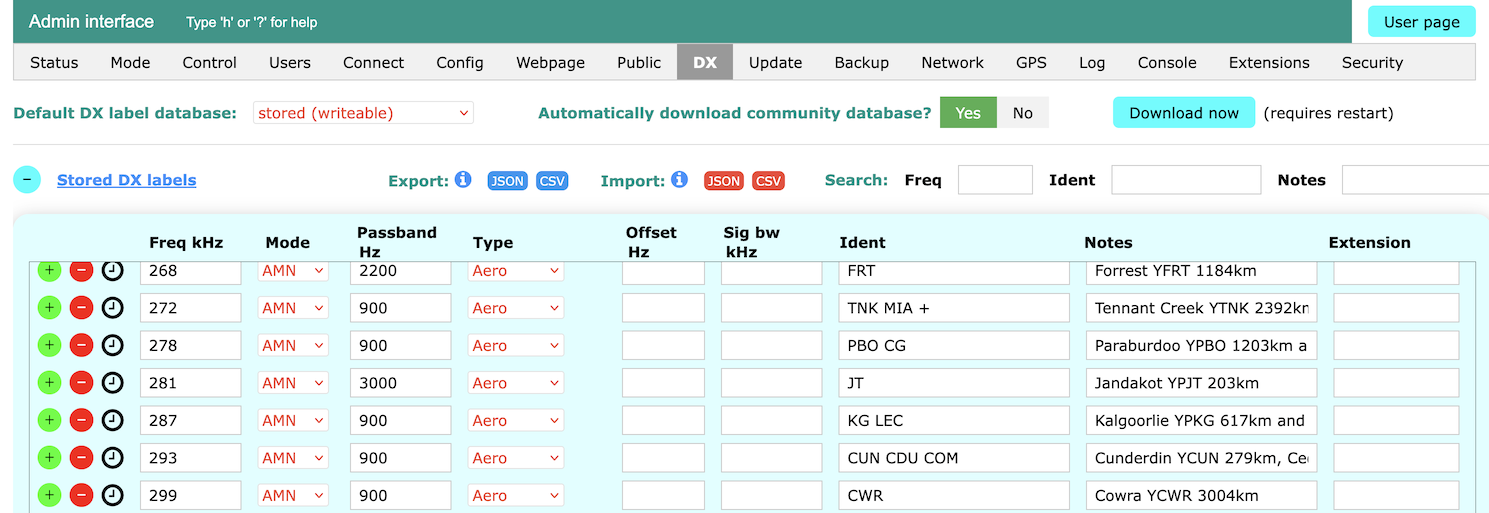Open the Config tab
Viewport: 1489px width, 513px height.
[x=460, y=62]
